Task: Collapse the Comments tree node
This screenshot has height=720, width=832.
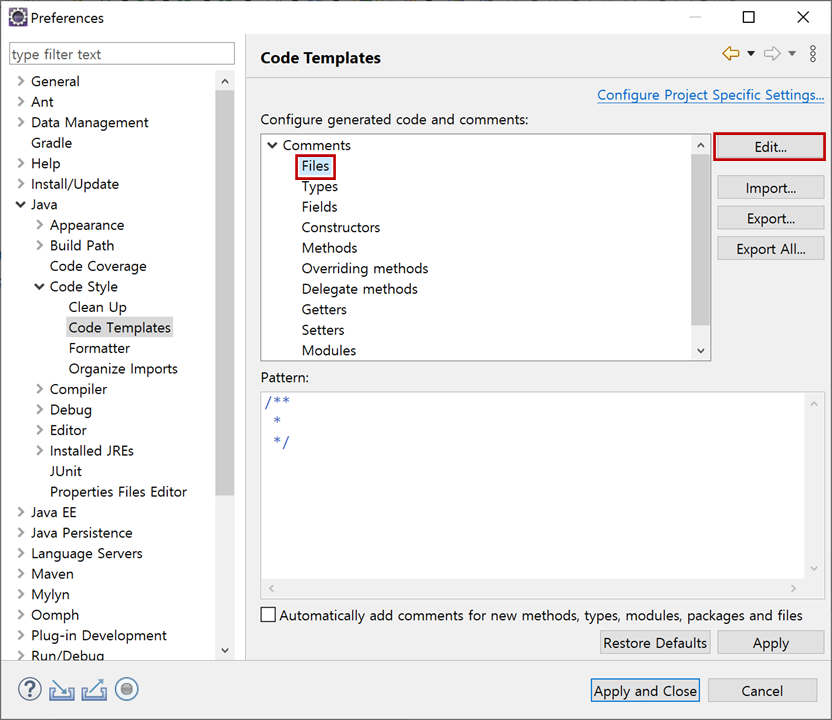Action: [x=272, y=145]
